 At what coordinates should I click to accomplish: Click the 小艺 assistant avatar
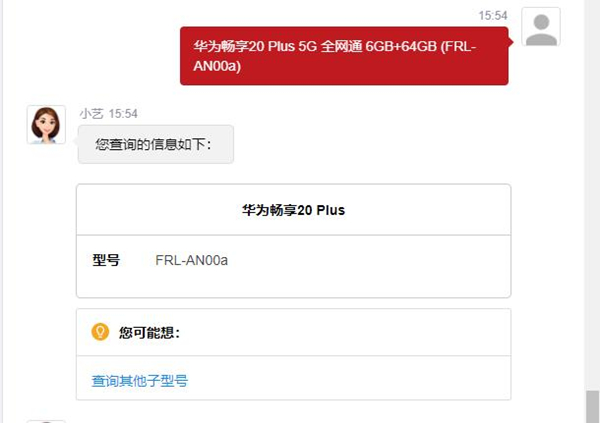tap(46, 124)
